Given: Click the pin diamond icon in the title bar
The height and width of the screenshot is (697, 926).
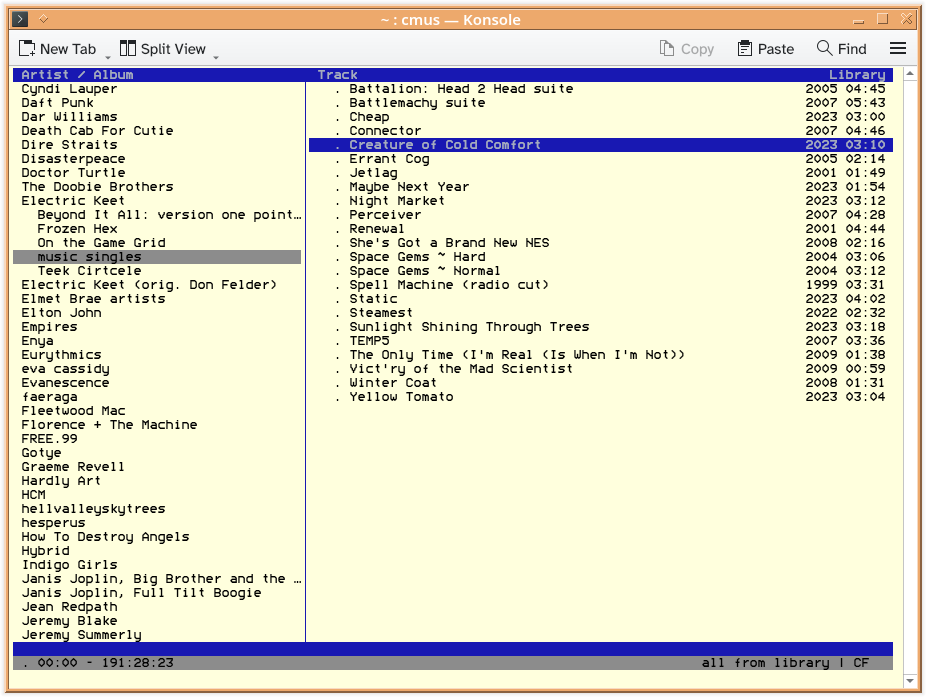Looking at the screenshot, I should (43, 19).
